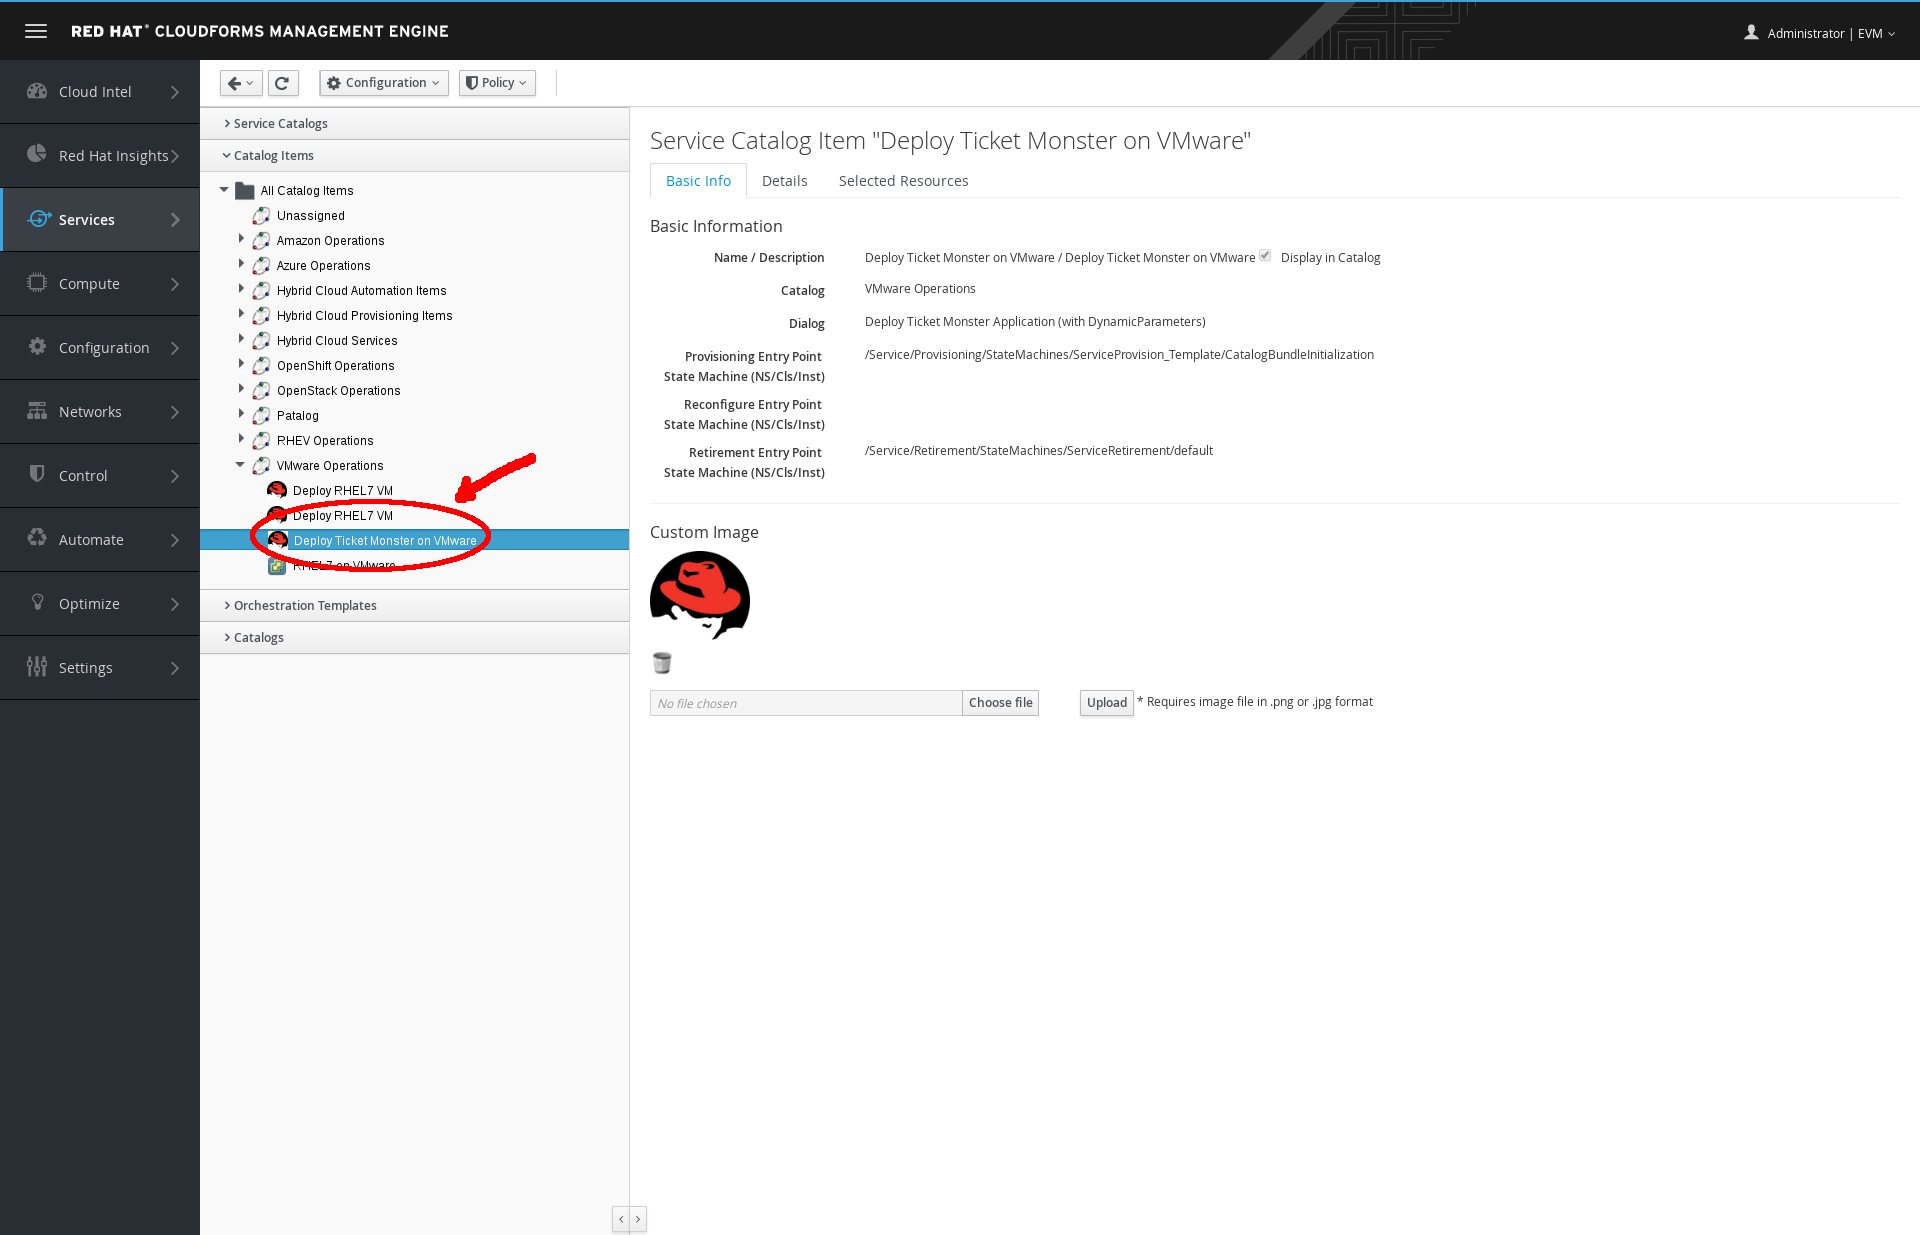Open the Compute chip icon
This screenshot has width=1920, height=1235.
pyautogui.click(x=37, y=283)
